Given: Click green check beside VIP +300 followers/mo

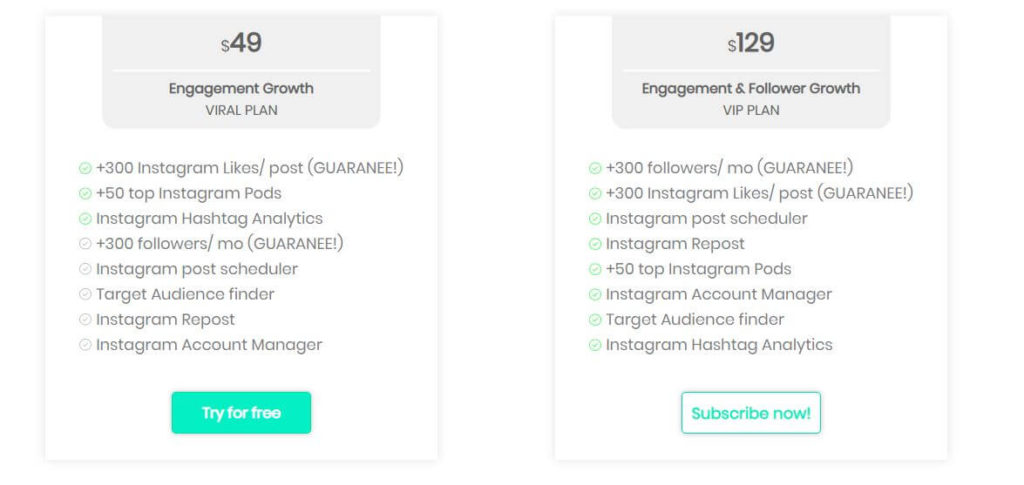Looking at the screenshot, I should [595, 168].
